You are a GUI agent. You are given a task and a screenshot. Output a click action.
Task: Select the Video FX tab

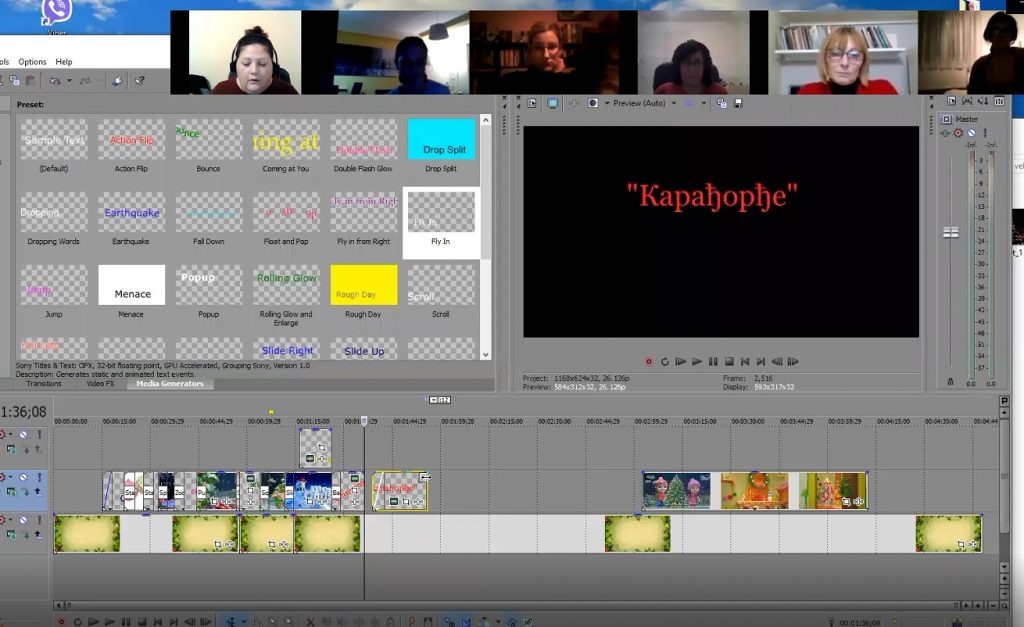pyautogui.click(x=100, y=384)
